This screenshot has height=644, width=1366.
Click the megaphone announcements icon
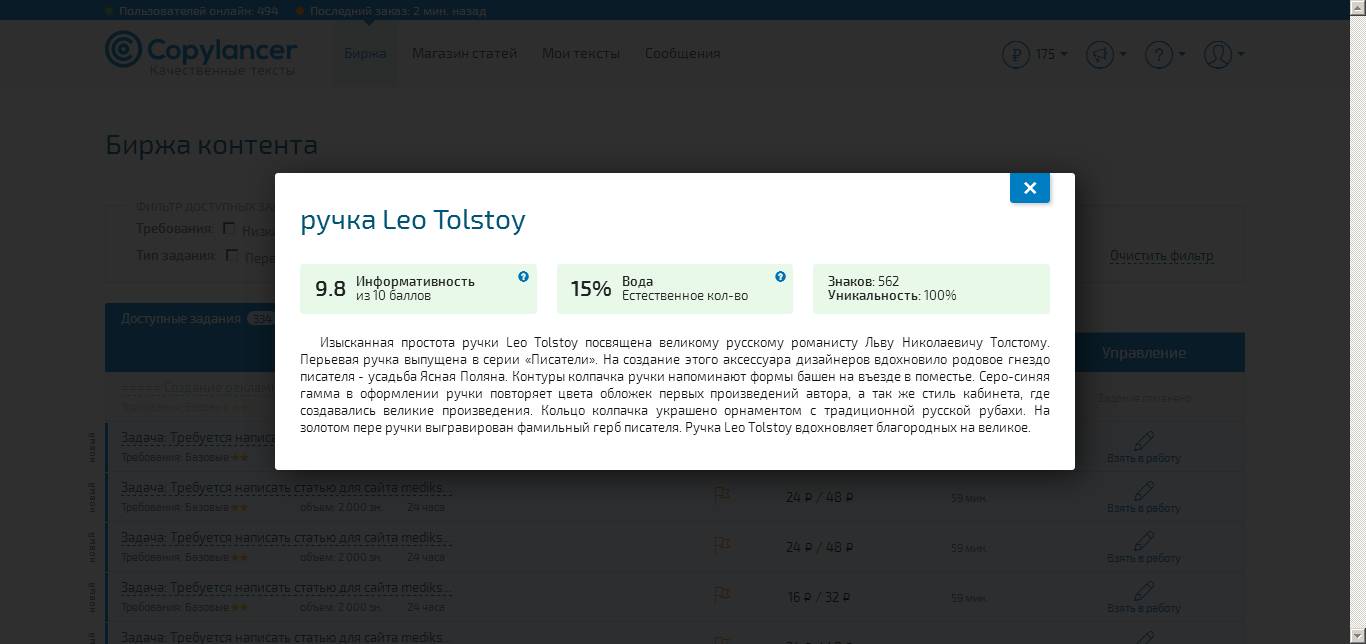coord(1100,54)
